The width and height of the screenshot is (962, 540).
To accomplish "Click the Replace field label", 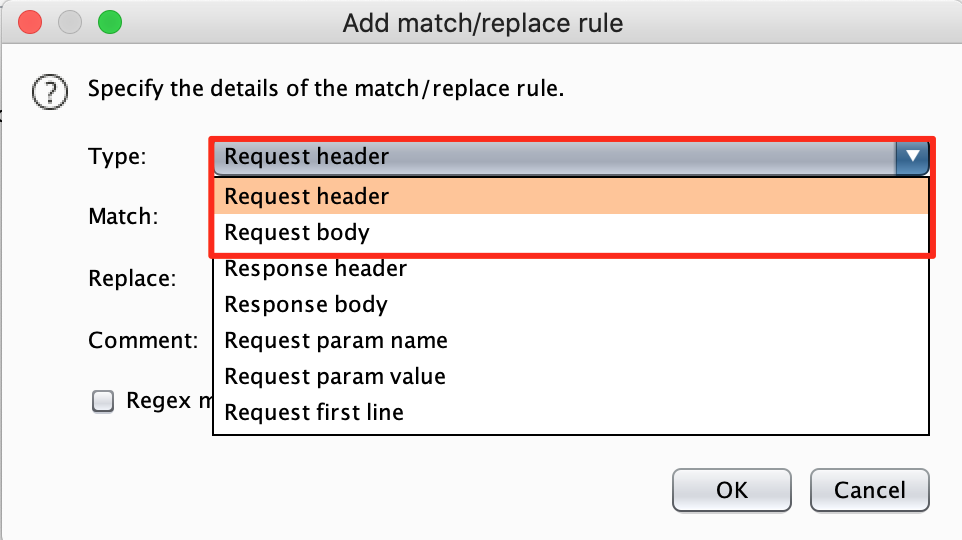I will [132, 278].
